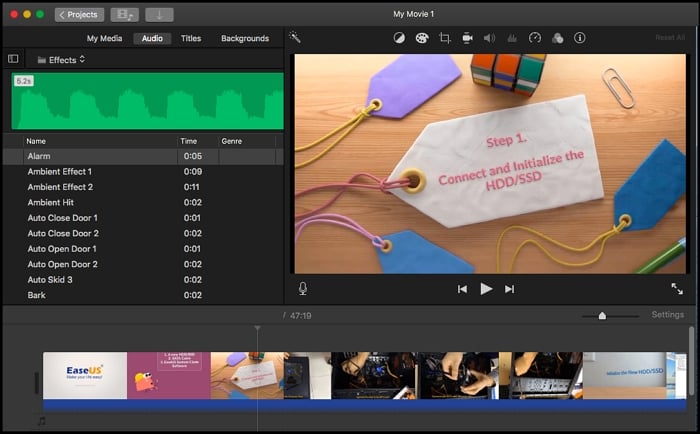The height and width of the screenshot is (434, 700).
Task: Expand the Effects folder dropdown
Action: [x=60, y=60]
